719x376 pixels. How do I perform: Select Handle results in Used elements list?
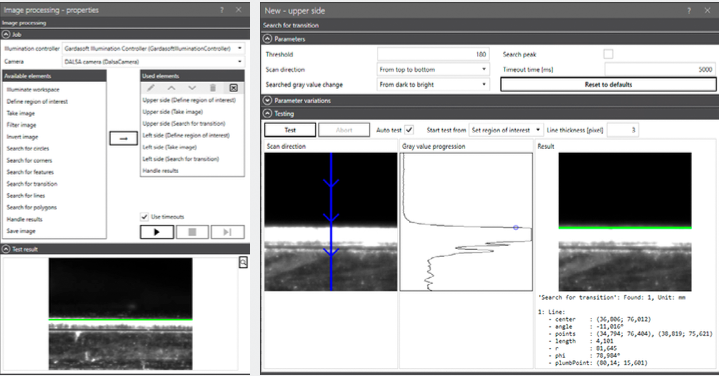pos(160,171)
